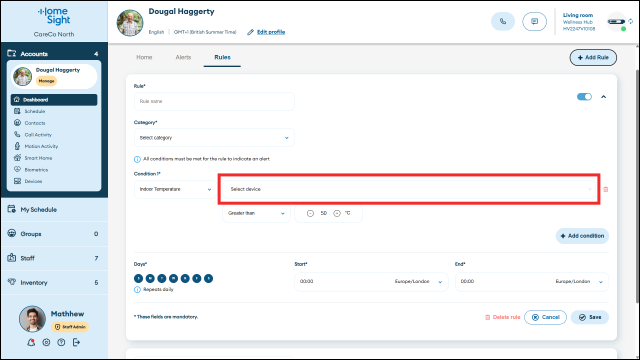This screenshot has width=640, height=360.
Task: Open the End time dropdown
Action: (532, 282)
